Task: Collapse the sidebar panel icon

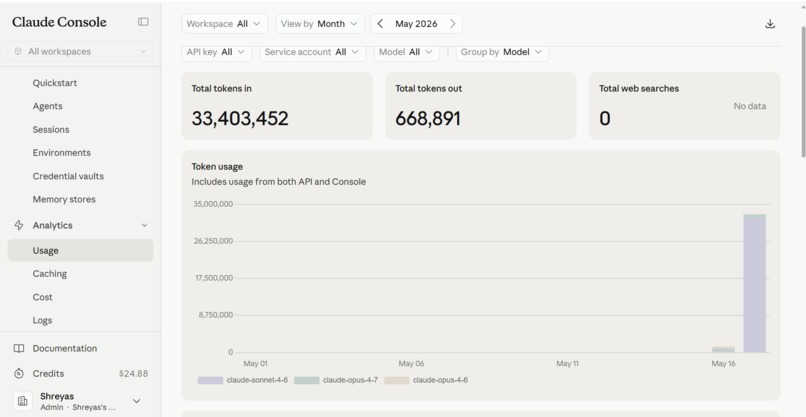Action: pos(143,22)
